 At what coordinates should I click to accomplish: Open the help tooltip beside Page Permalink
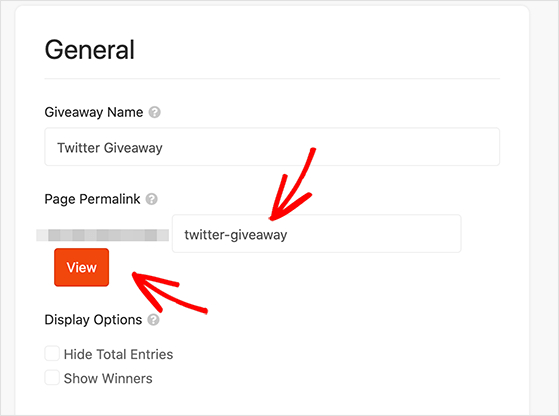coord(152,199)
